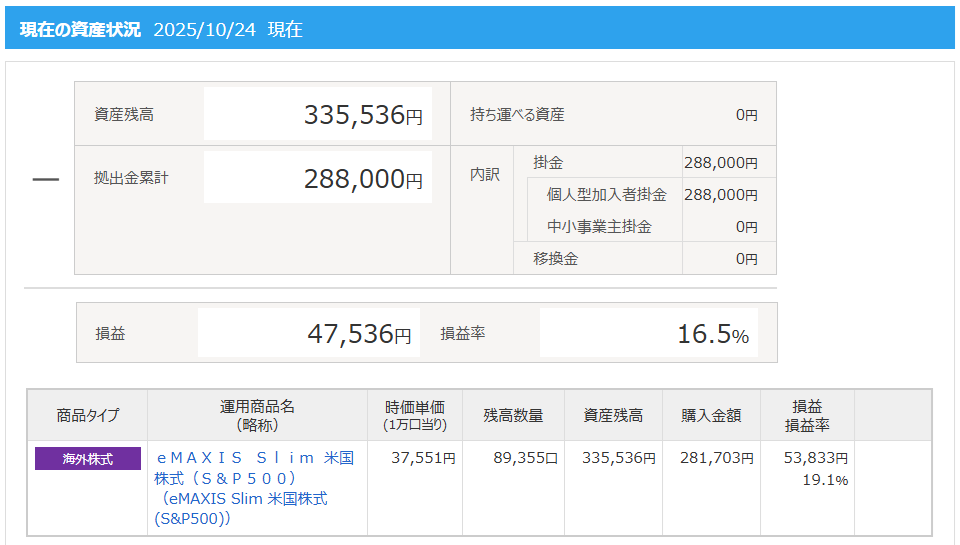Click the 資産残高 value 335,536円 in summary
The height and width of the screenshot is (545, 960).
tap(363, 115)
